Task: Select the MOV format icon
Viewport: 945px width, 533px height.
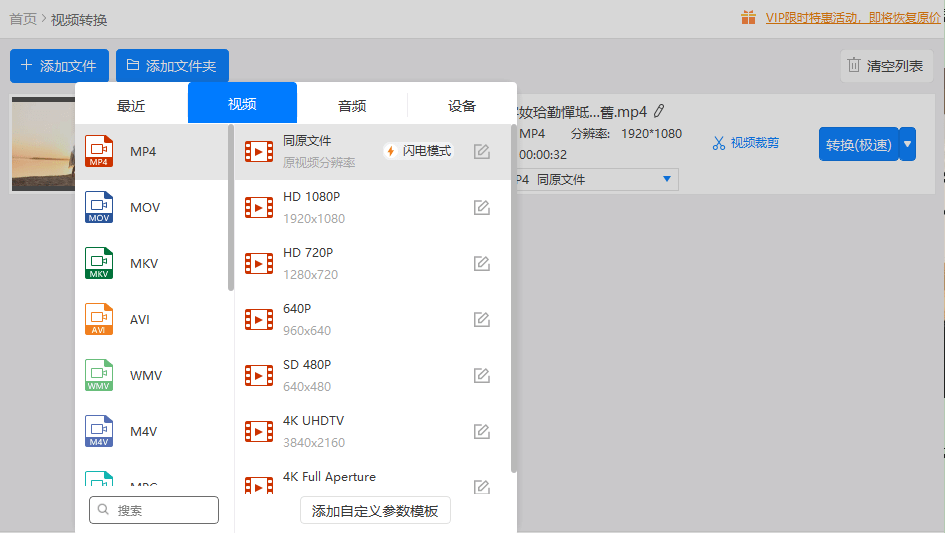Action: click(x=99, y=208)
